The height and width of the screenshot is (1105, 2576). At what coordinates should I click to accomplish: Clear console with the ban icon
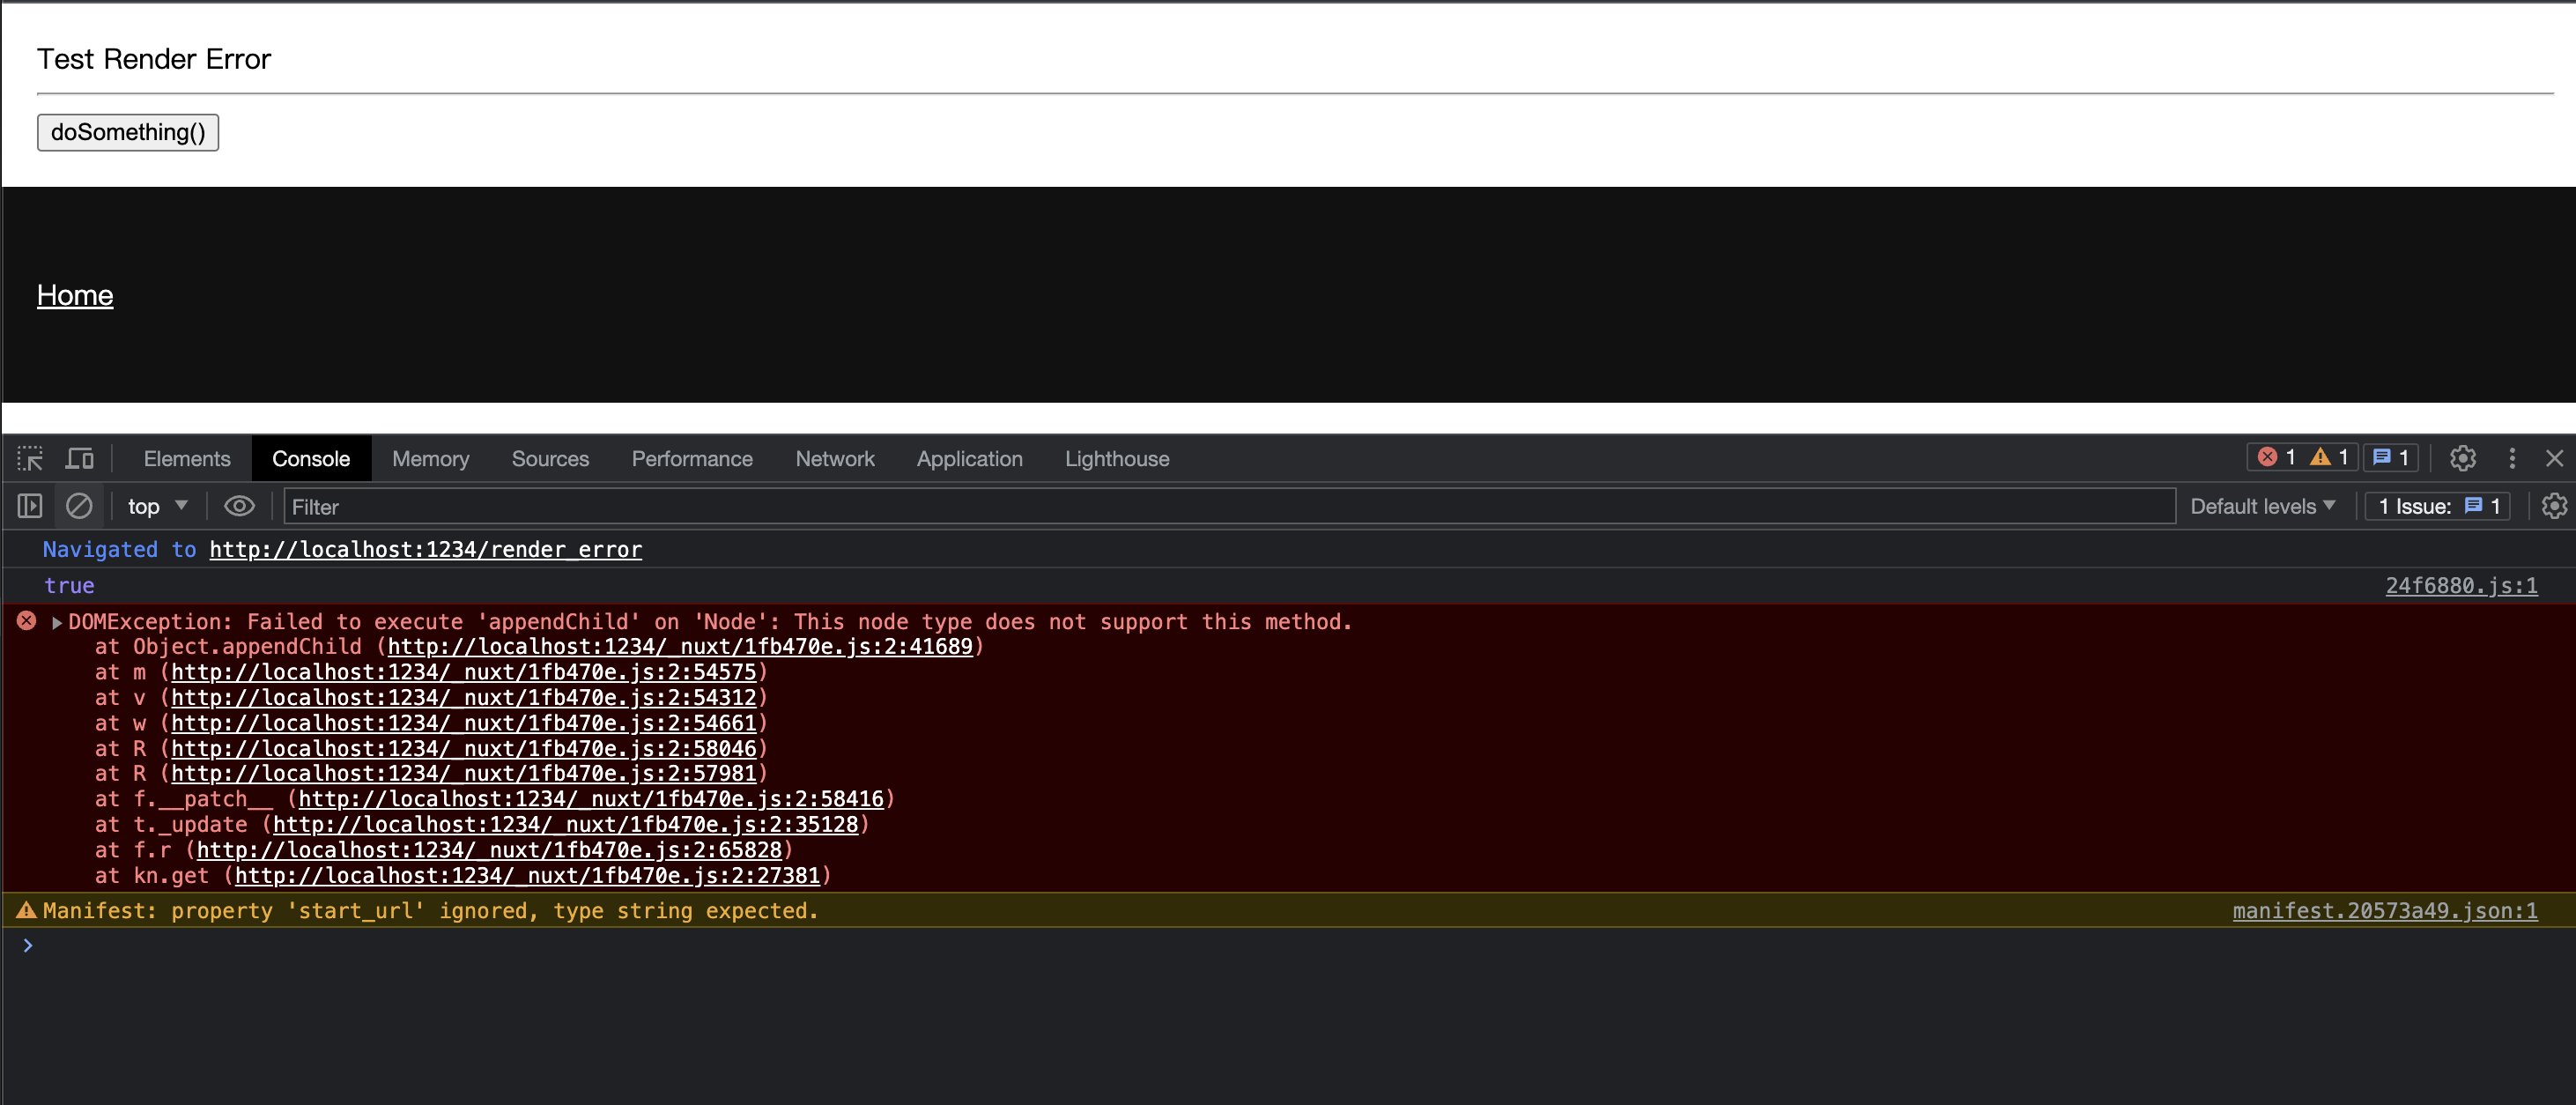(79, 506)
